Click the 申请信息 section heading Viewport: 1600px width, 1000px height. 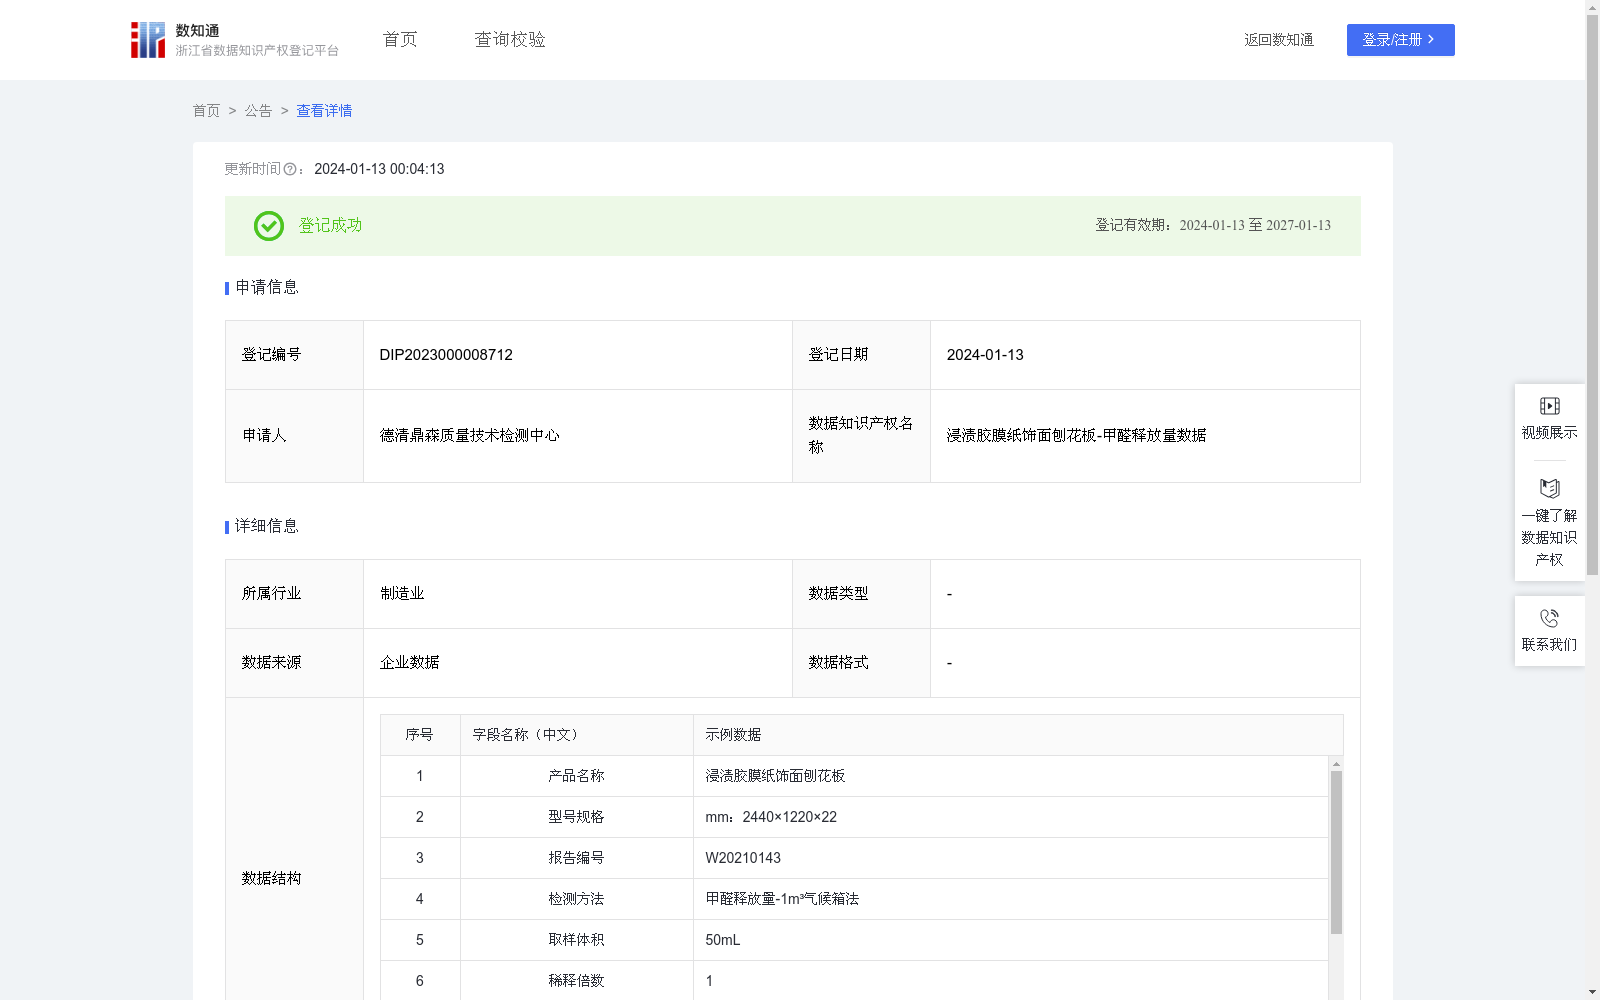[267, 288]
